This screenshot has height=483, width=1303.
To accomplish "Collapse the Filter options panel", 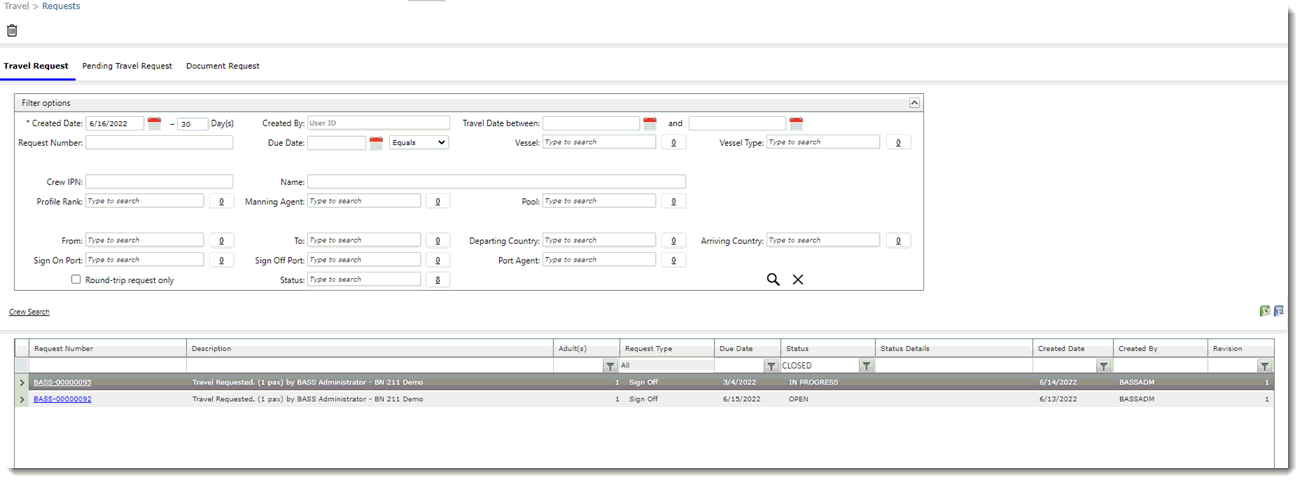I will tap(913, 103).
